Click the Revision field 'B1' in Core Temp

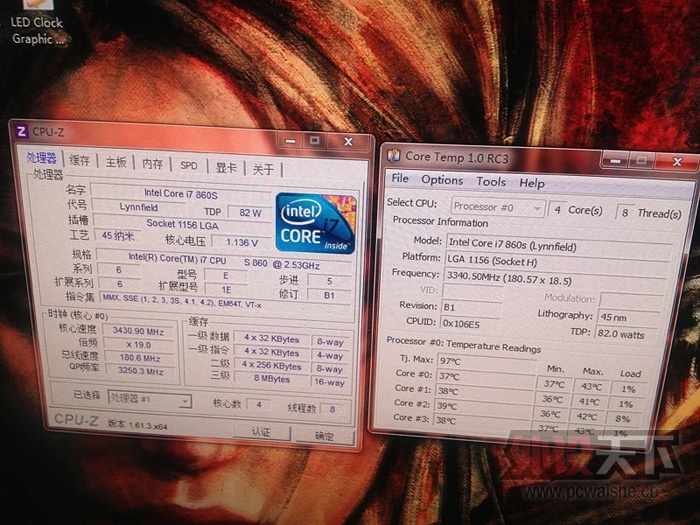coord(471,308)
